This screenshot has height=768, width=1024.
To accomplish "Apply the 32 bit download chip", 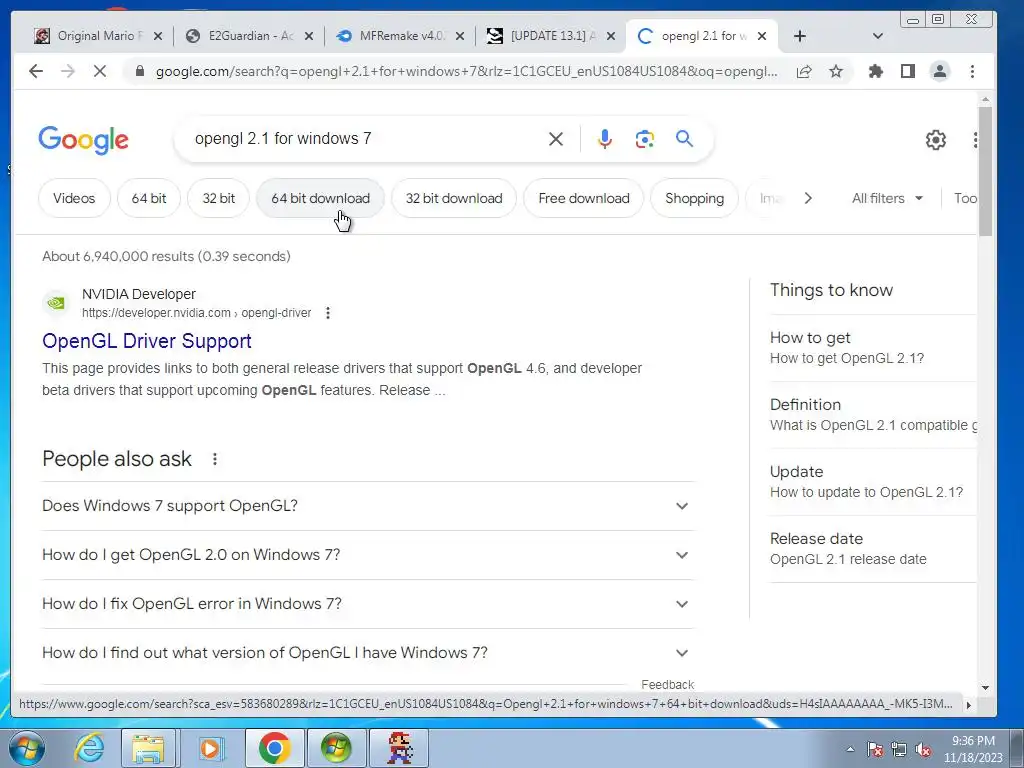I will [x=454, y=198].
